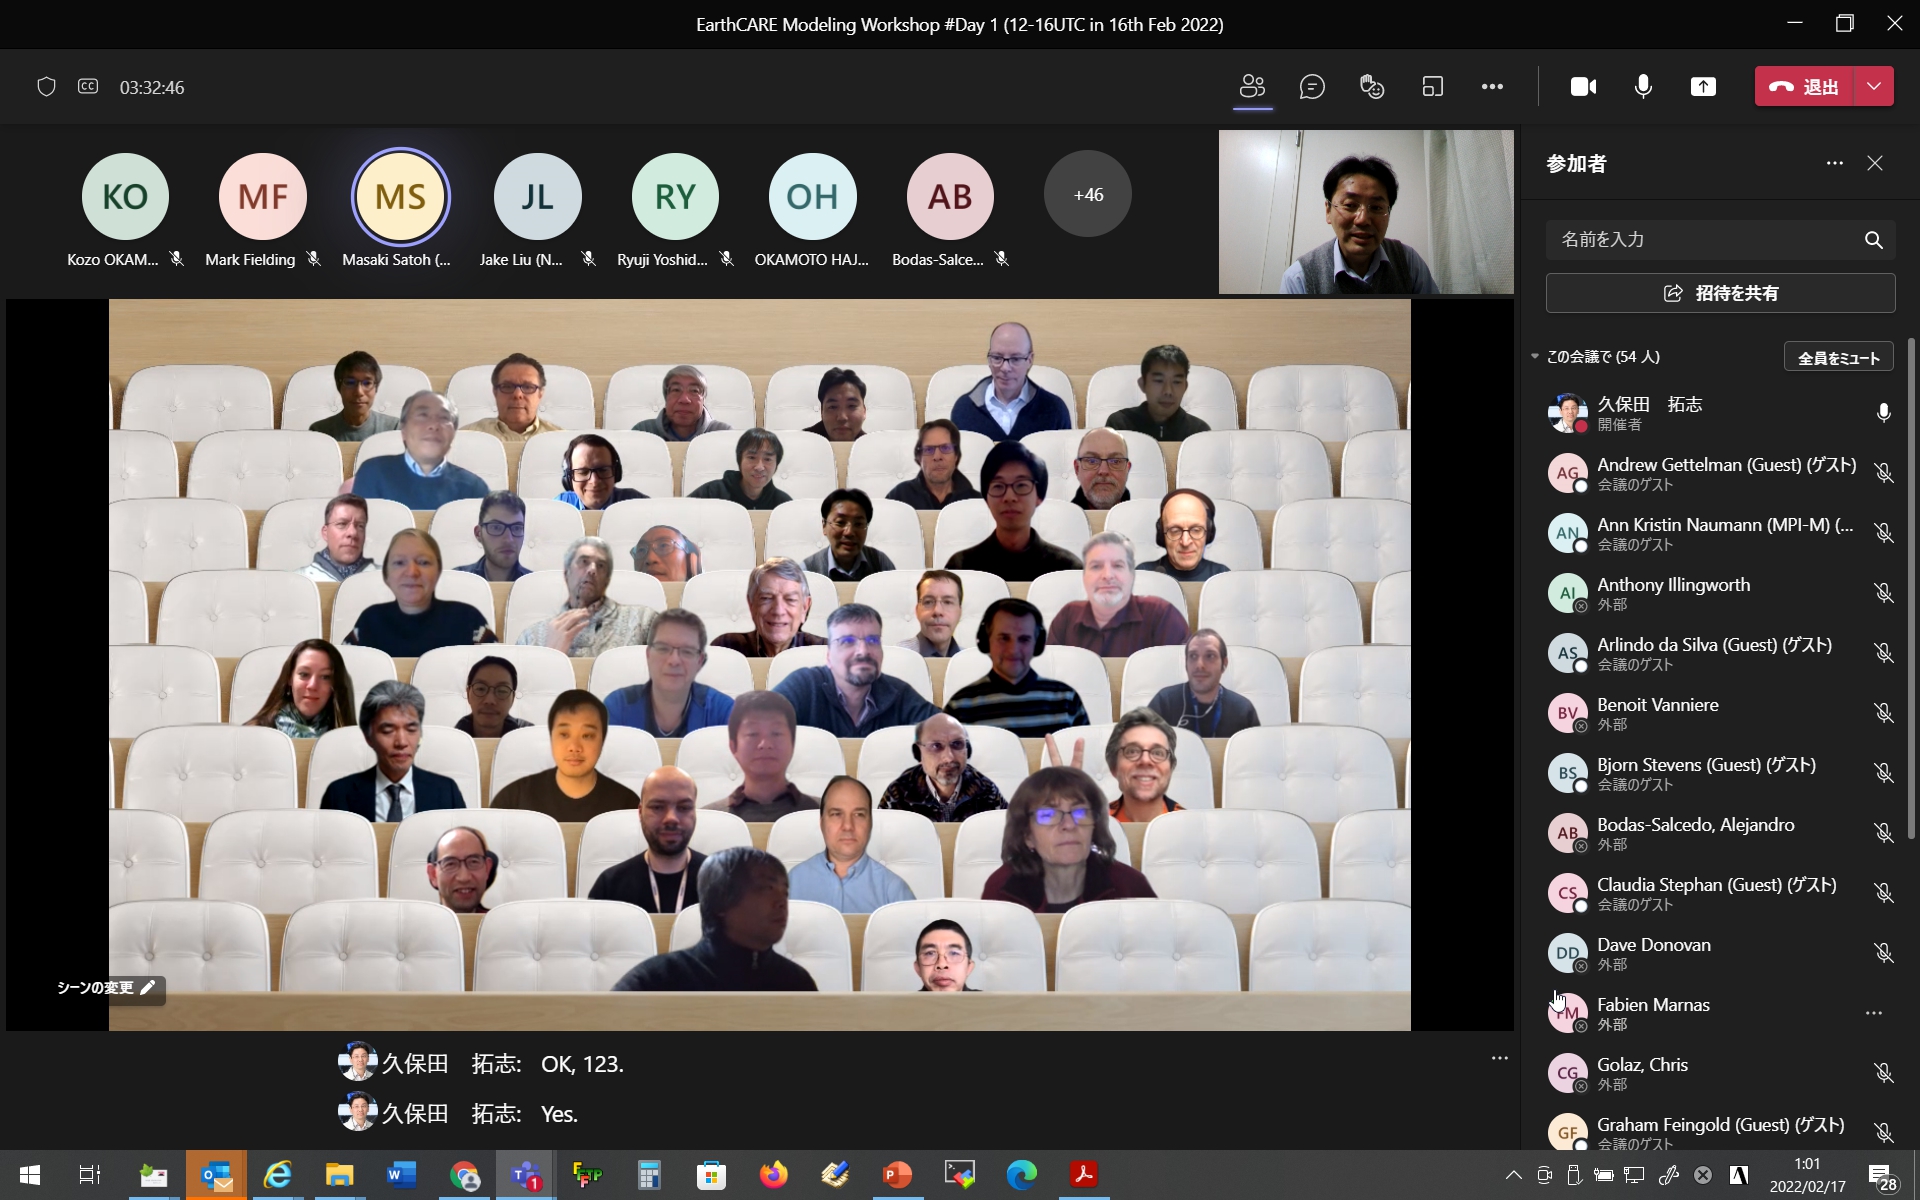
Task: Open the reactions and raise hand icon
Action: tap(1372, 87)
